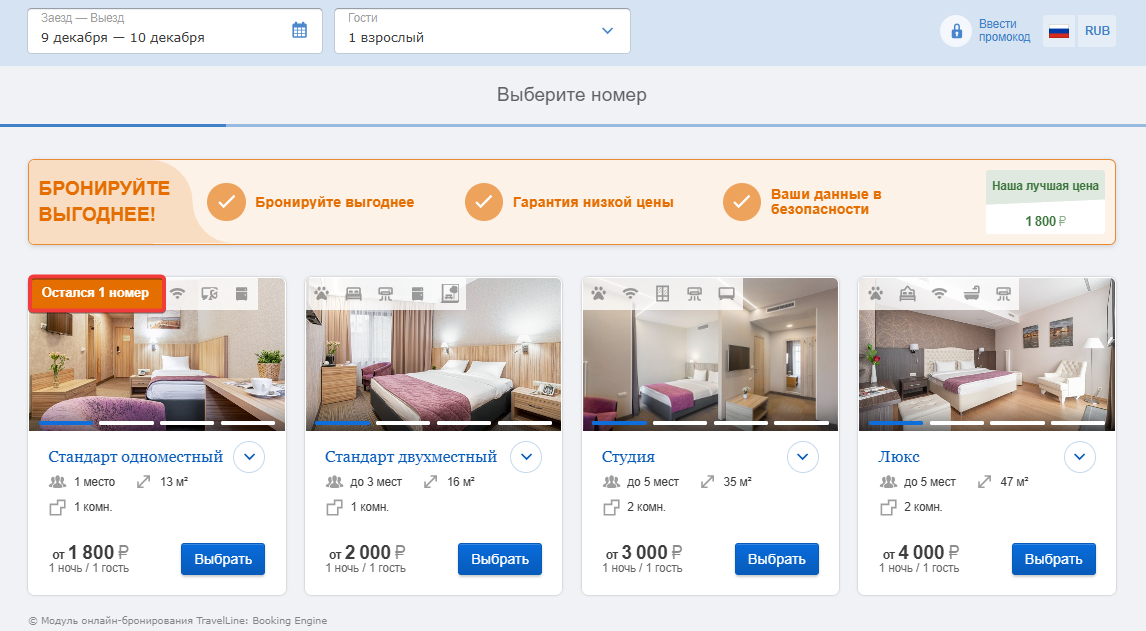Show second photo of Студия via slider
1146x631 pixels.
coord(680,423)
